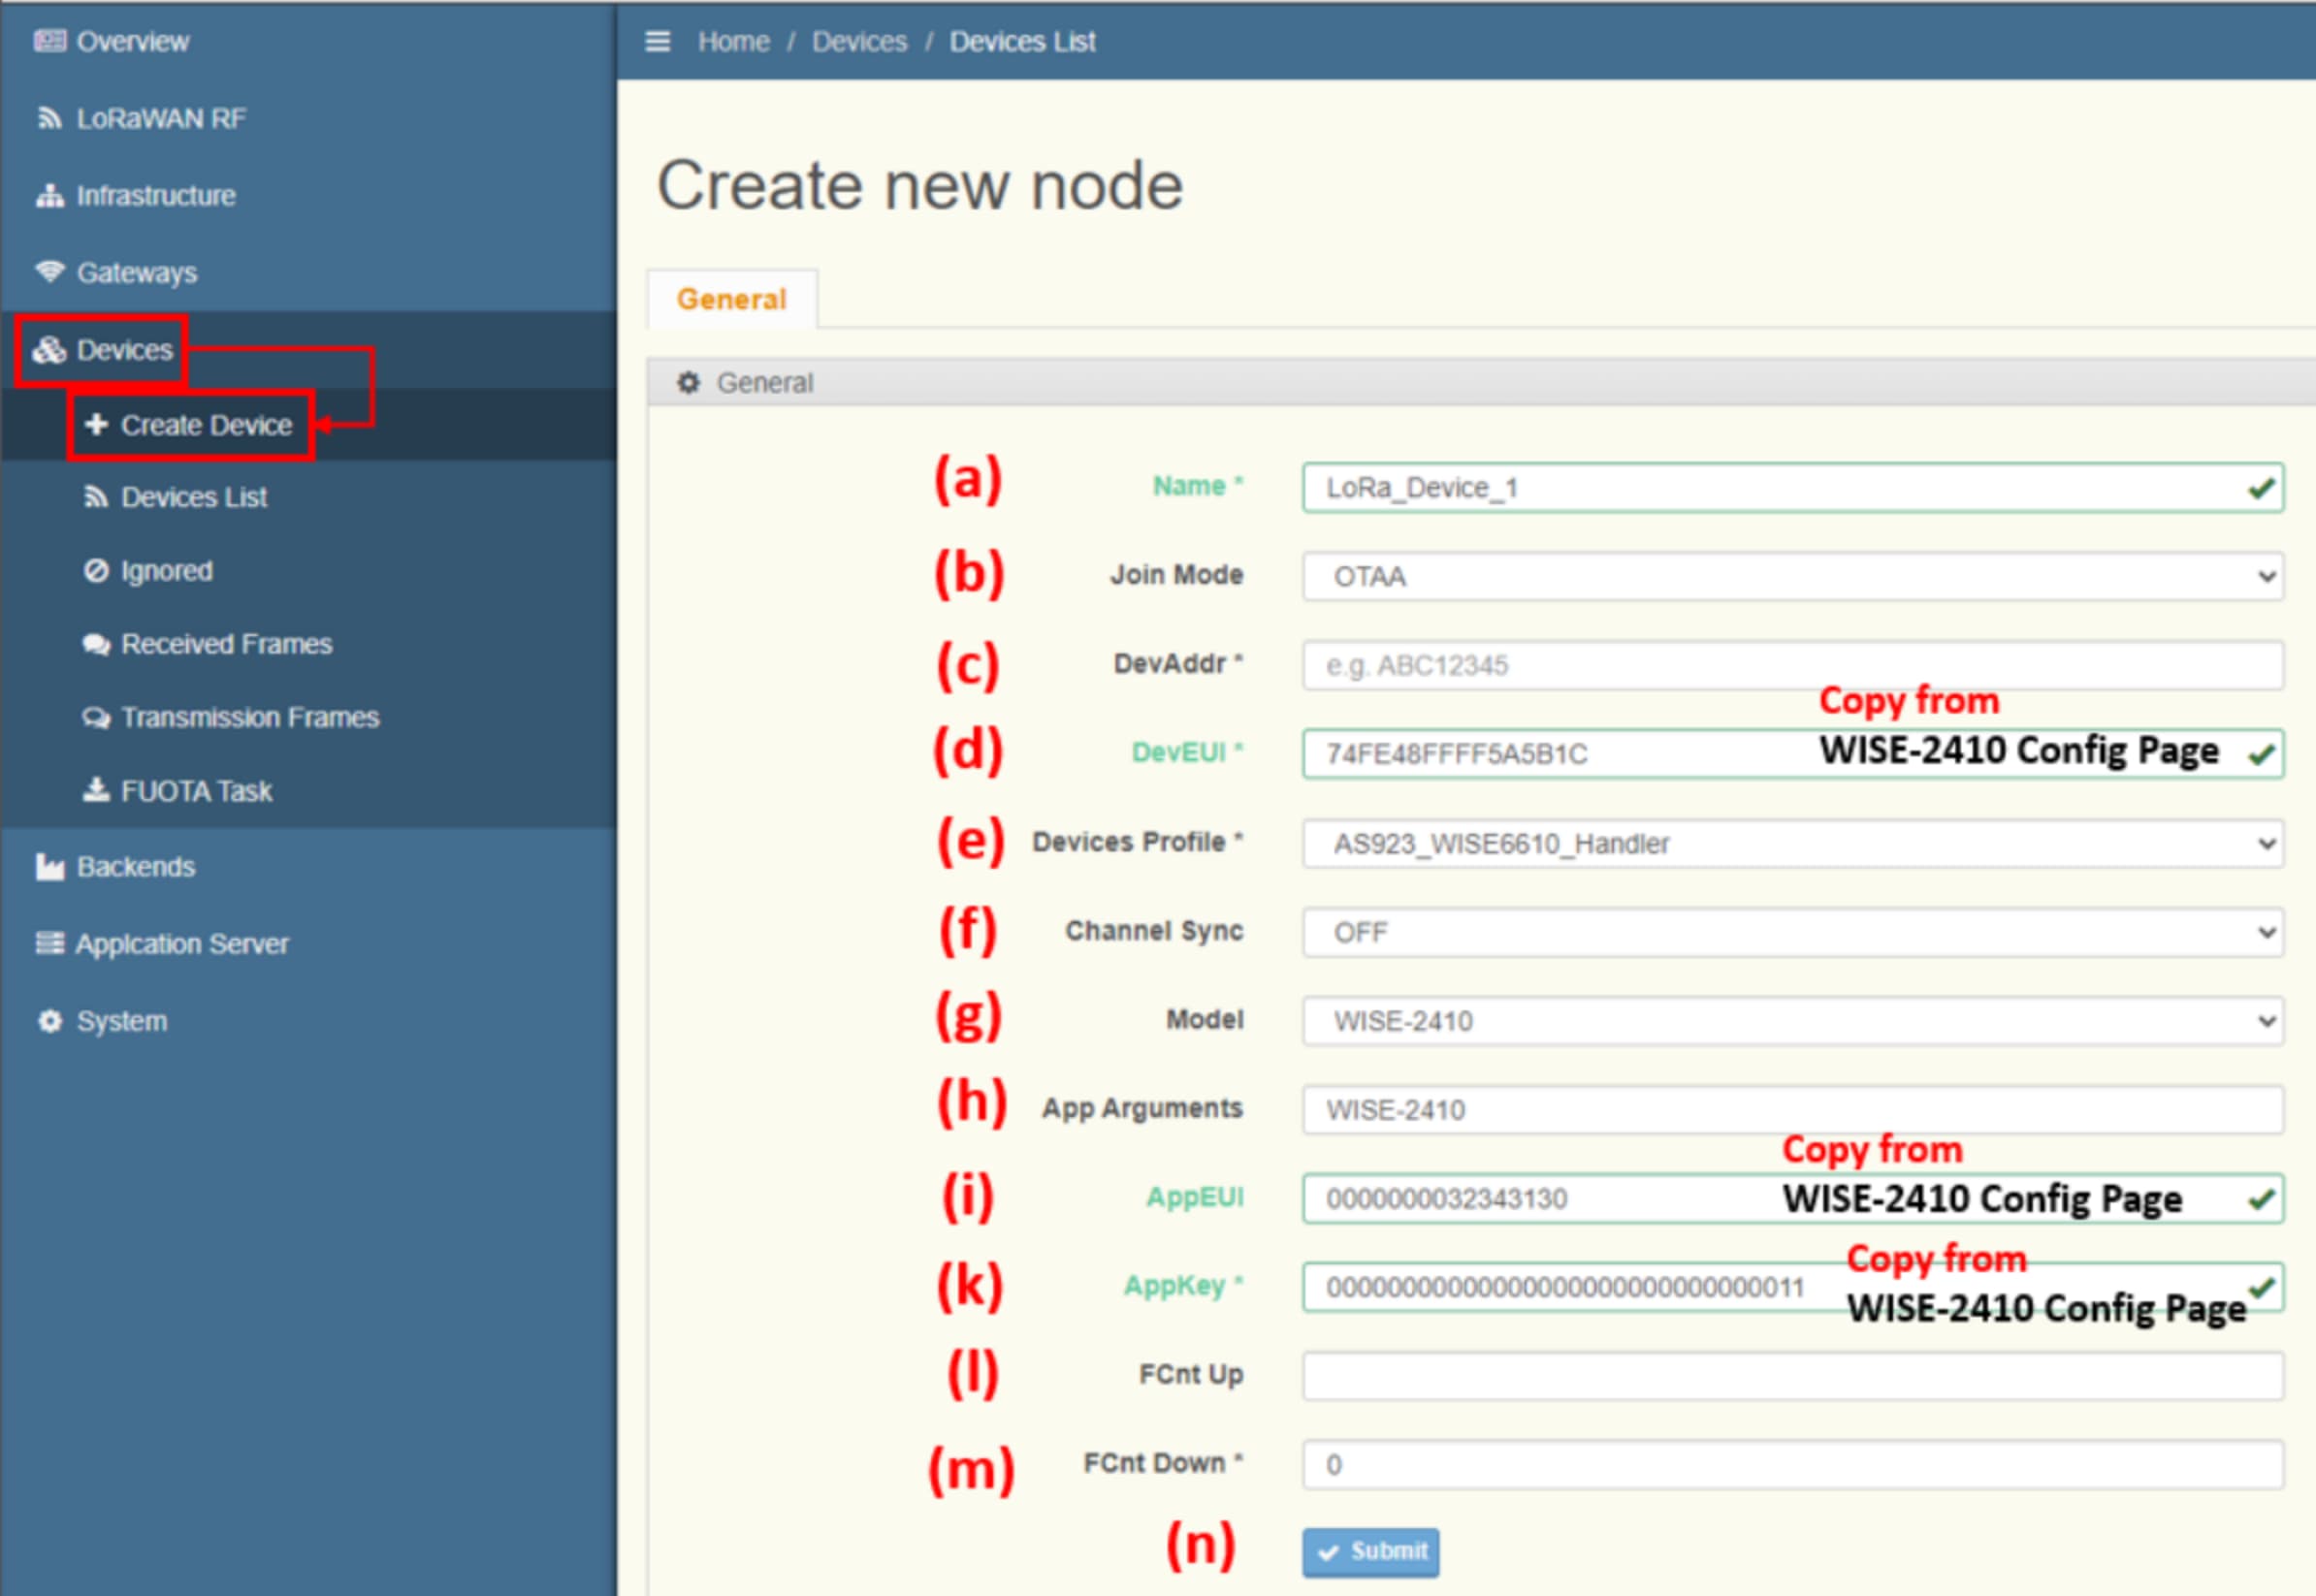Screen dimensions: 2316x1596
Task: Select the Create Device submenu entry
Action: pyautogui.click(x=308, y=425)
